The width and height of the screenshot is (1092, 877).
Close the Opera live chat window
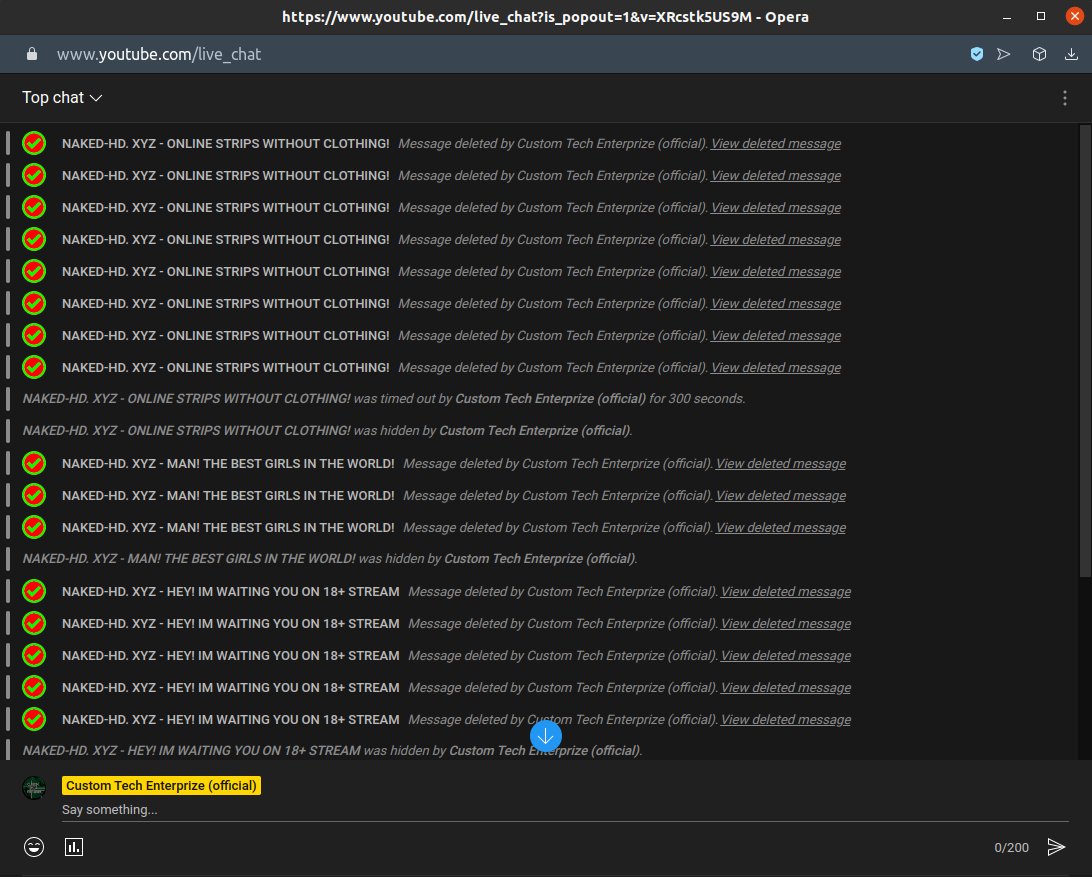[1074, 17]
